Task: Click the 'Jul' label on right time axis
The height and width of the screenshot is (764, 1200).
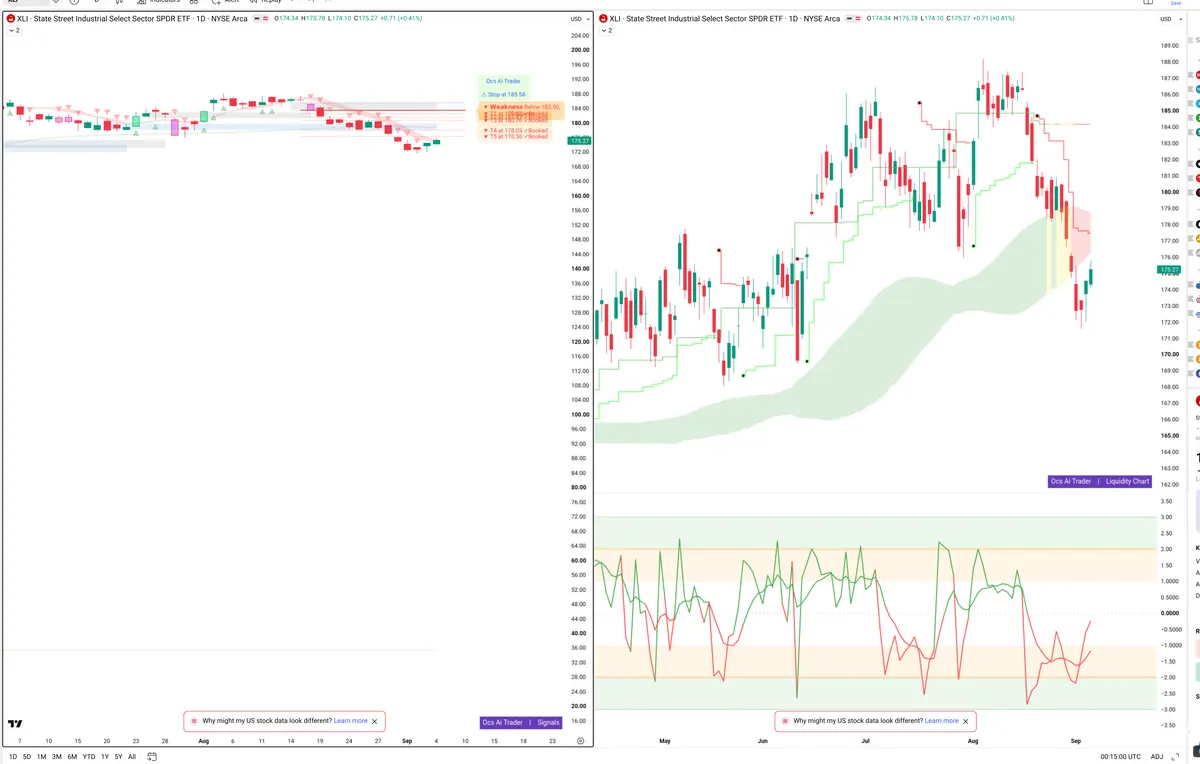Action: pyautogui.click(x=865, y=741)
